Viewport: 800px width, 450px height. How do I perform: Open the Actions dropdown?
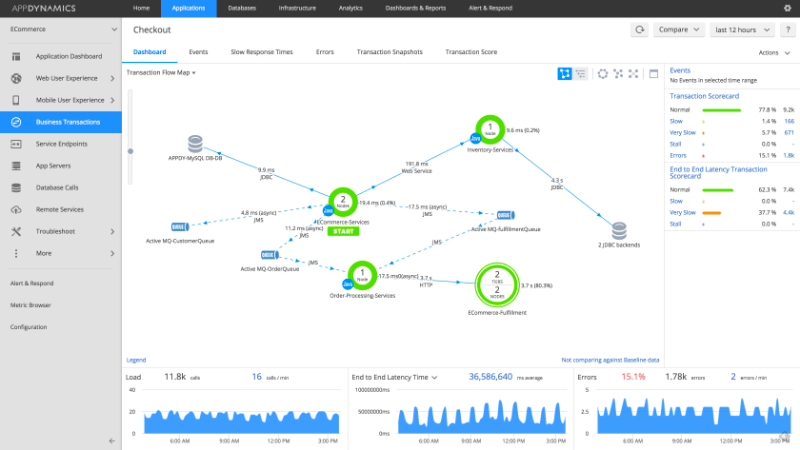click(773, 53)
